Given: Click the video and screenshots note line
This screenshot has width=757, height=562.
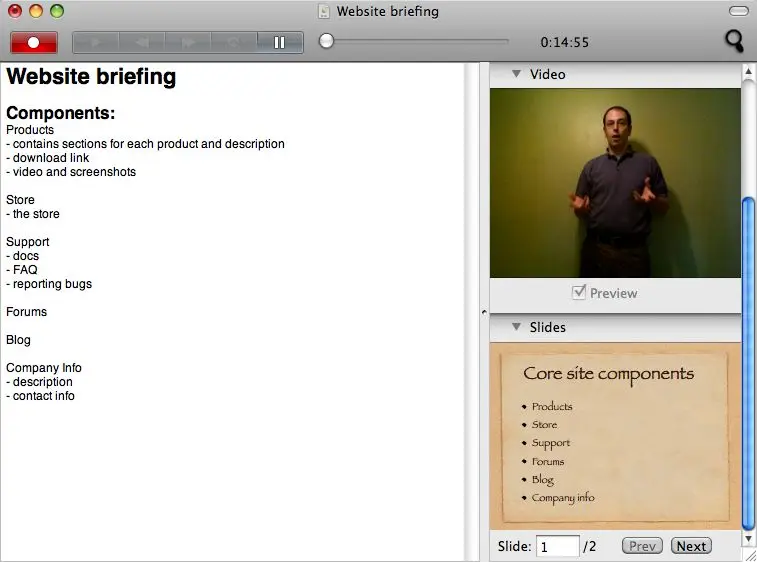Looking at the screenshot, I should (71, 172).
